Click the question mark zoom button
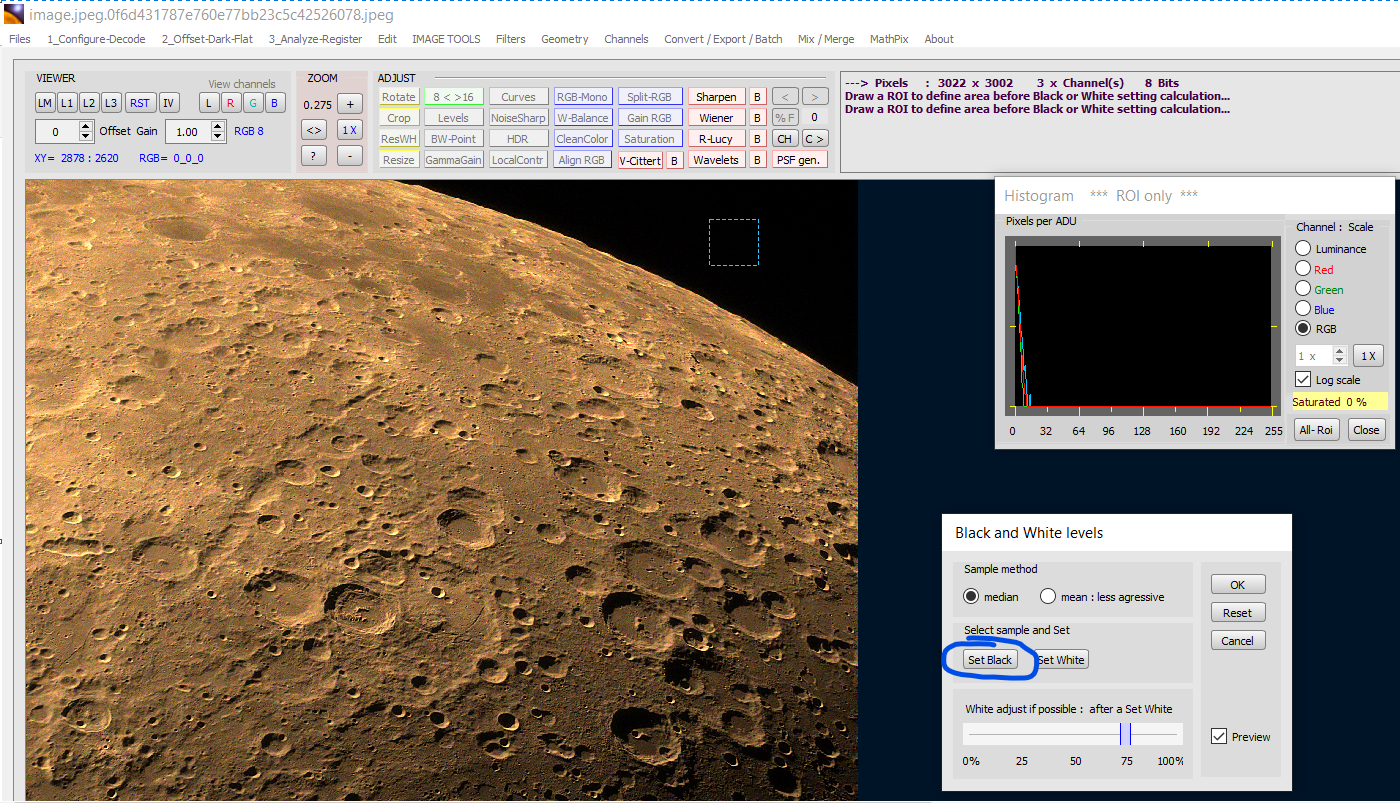Screen dimensions: 1400x803 pos(314,156)
